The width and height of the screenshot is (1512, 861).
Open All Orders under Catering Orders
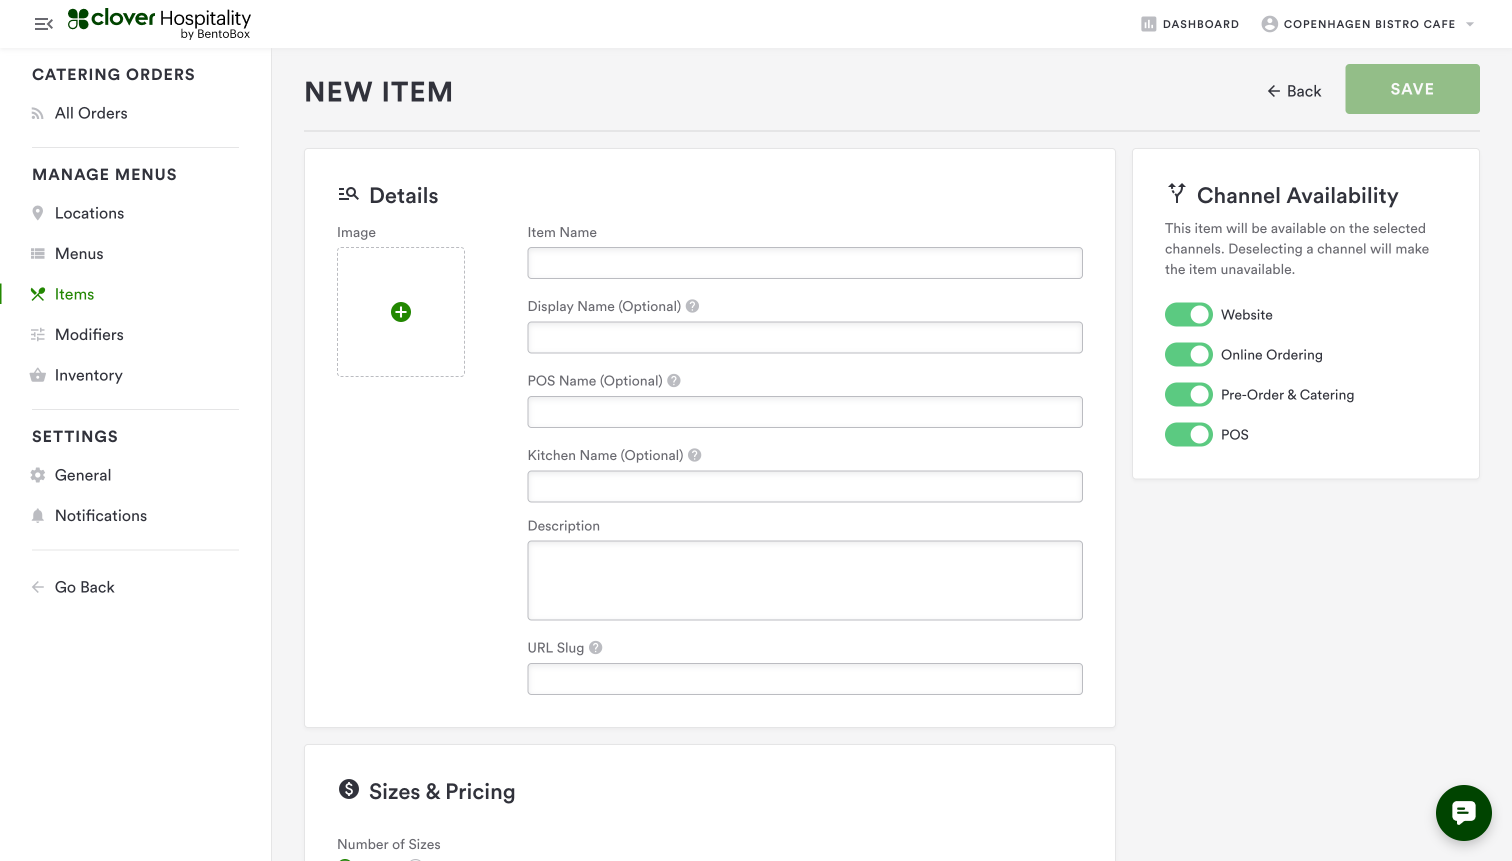point(91,113)
